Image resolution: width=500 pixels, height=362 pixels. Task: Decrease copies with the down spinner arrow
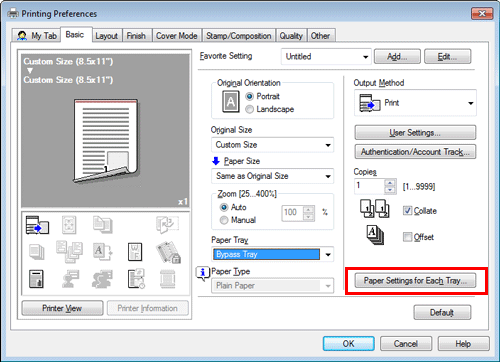click(390, 190)
